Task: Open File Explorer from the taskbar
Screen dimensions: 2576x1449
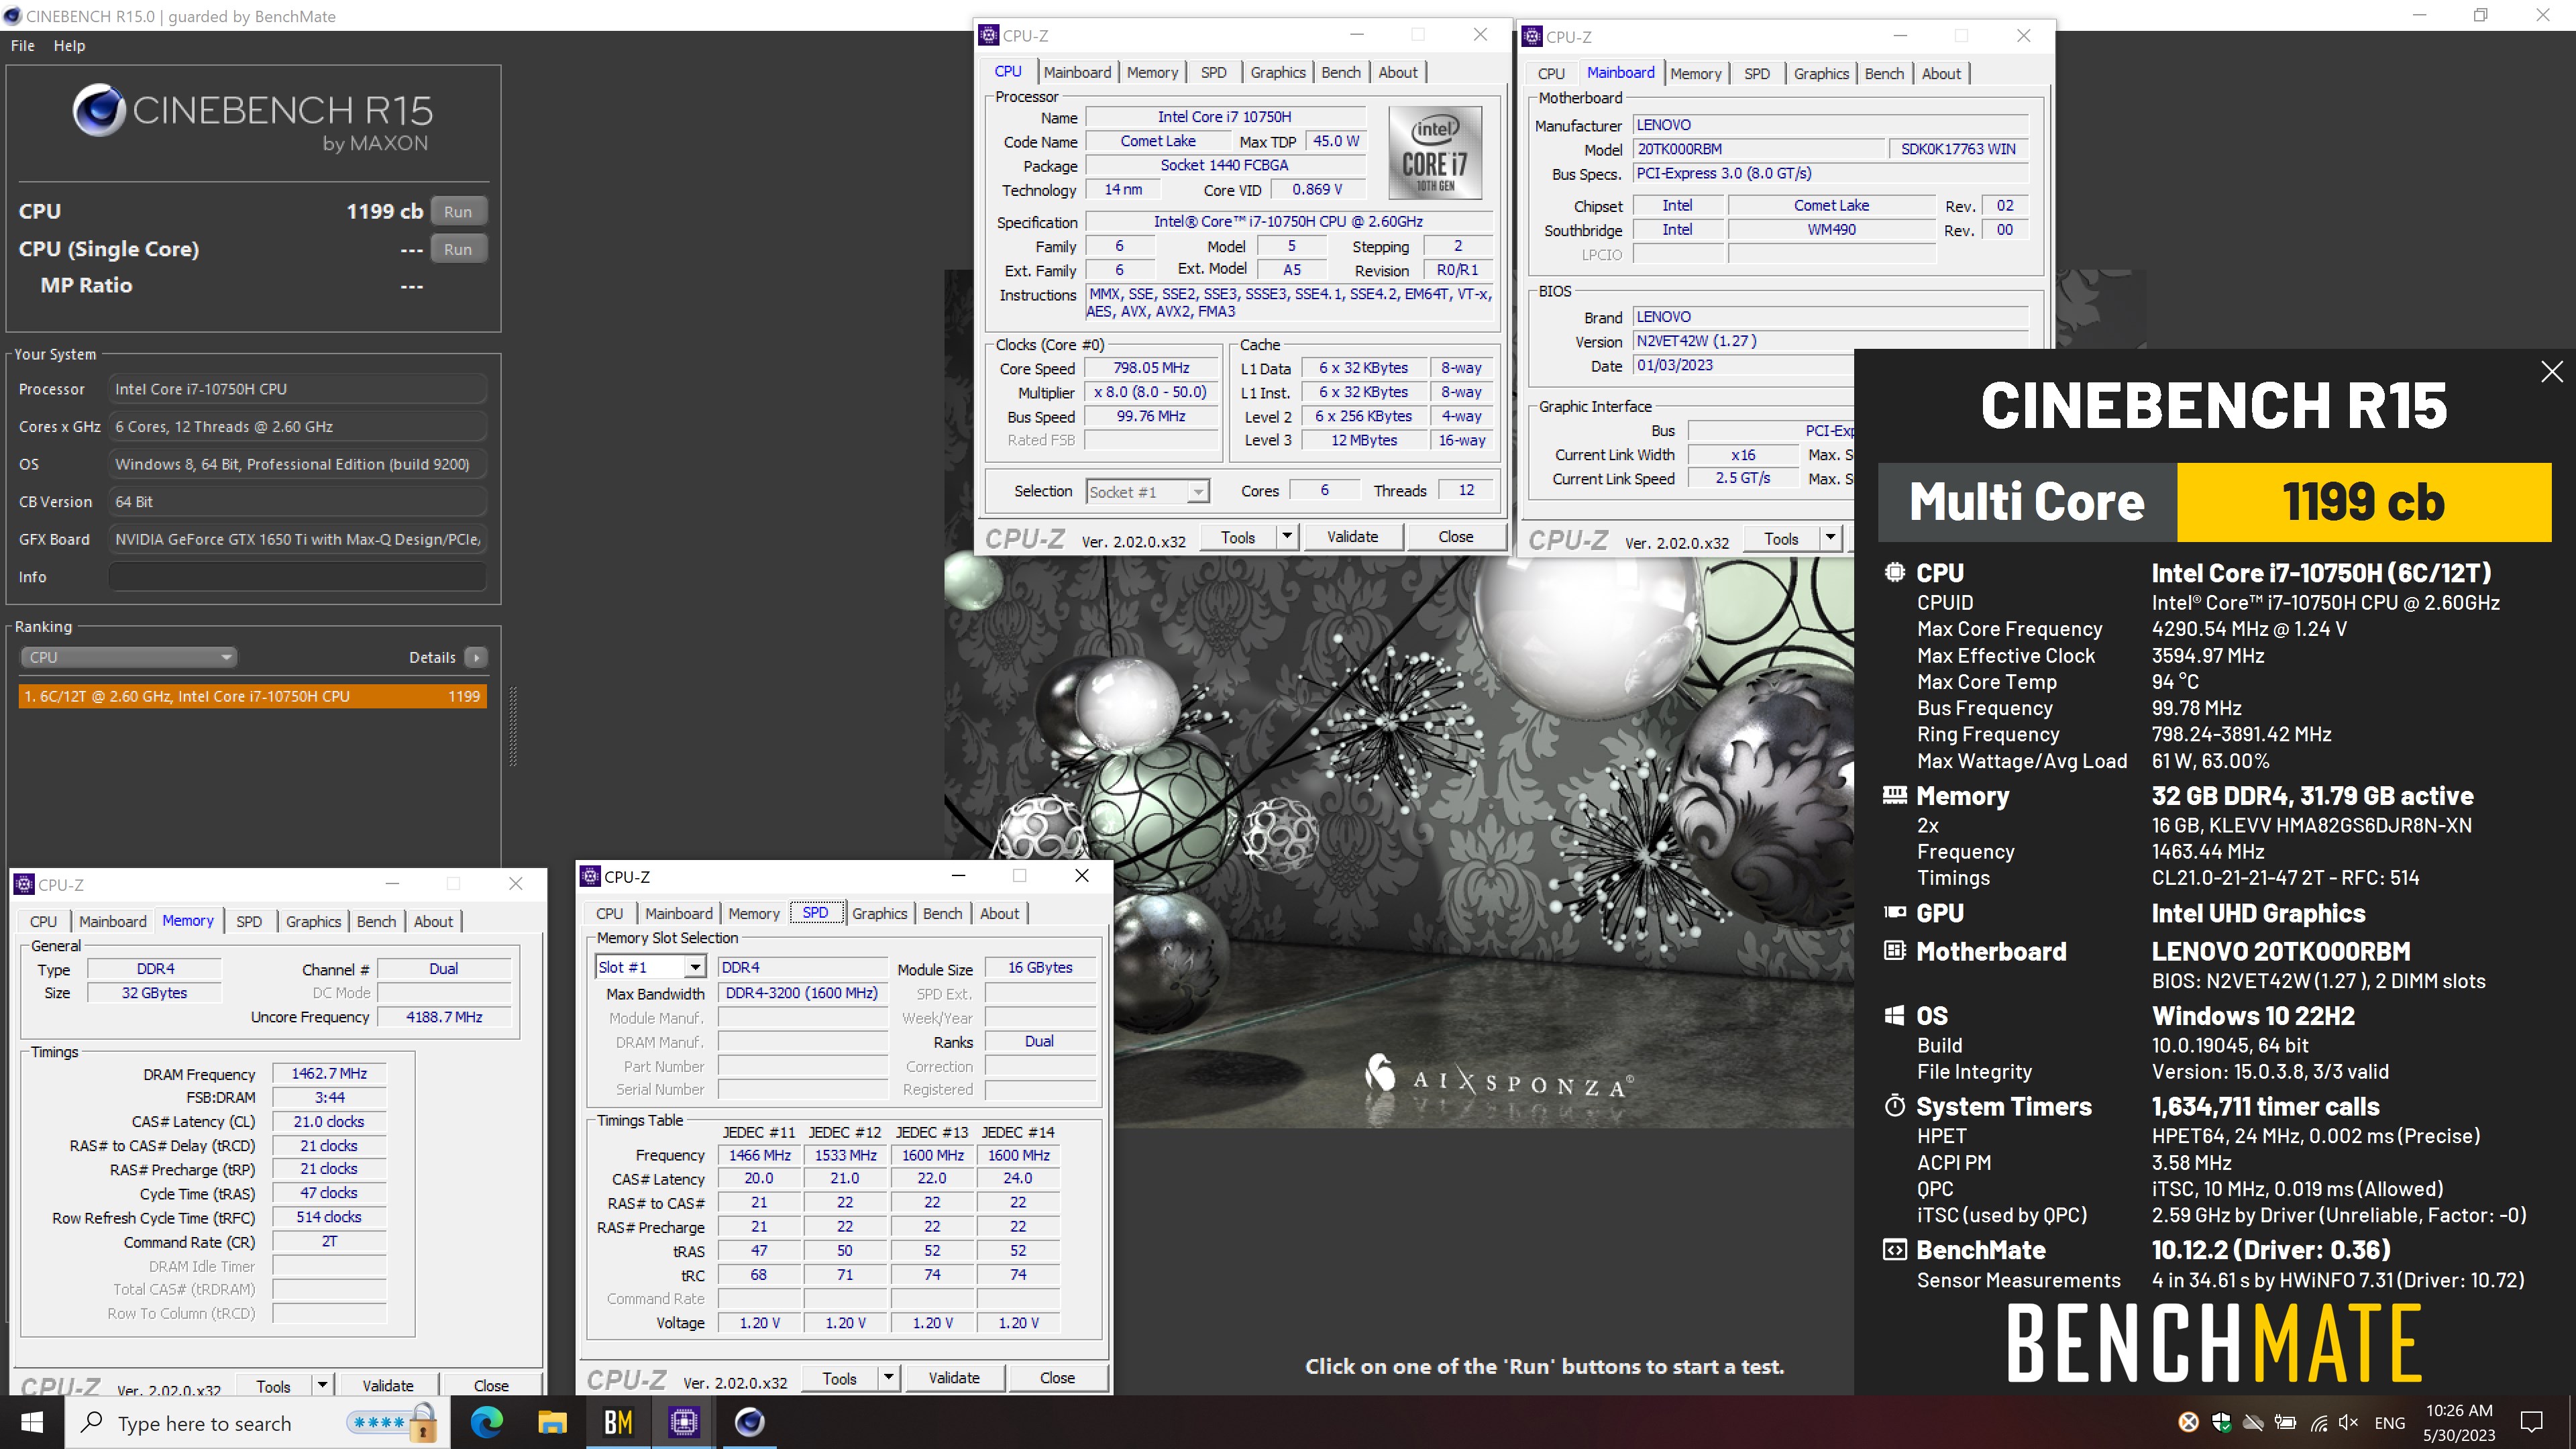Action: [x=552, y=1422]
